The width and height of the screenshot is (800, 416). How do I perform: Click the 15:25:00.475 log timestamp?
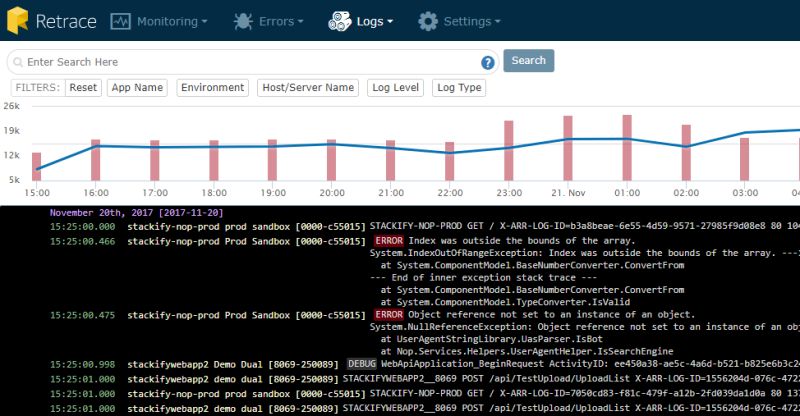click(83, 315)
